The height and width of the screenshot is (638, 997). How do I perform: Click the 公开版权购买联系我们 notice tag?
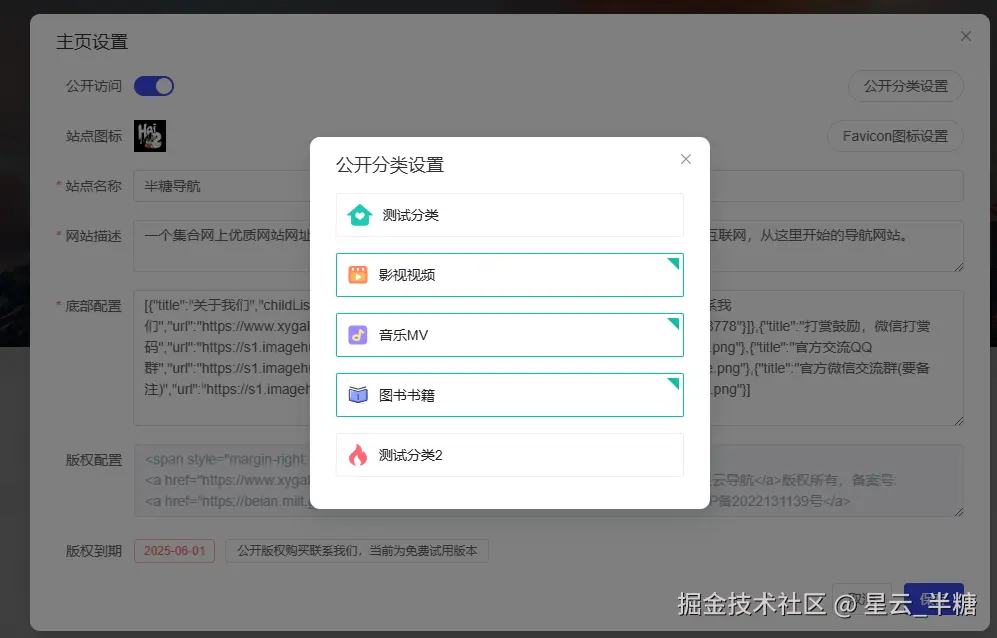click(x=357, y=551)
